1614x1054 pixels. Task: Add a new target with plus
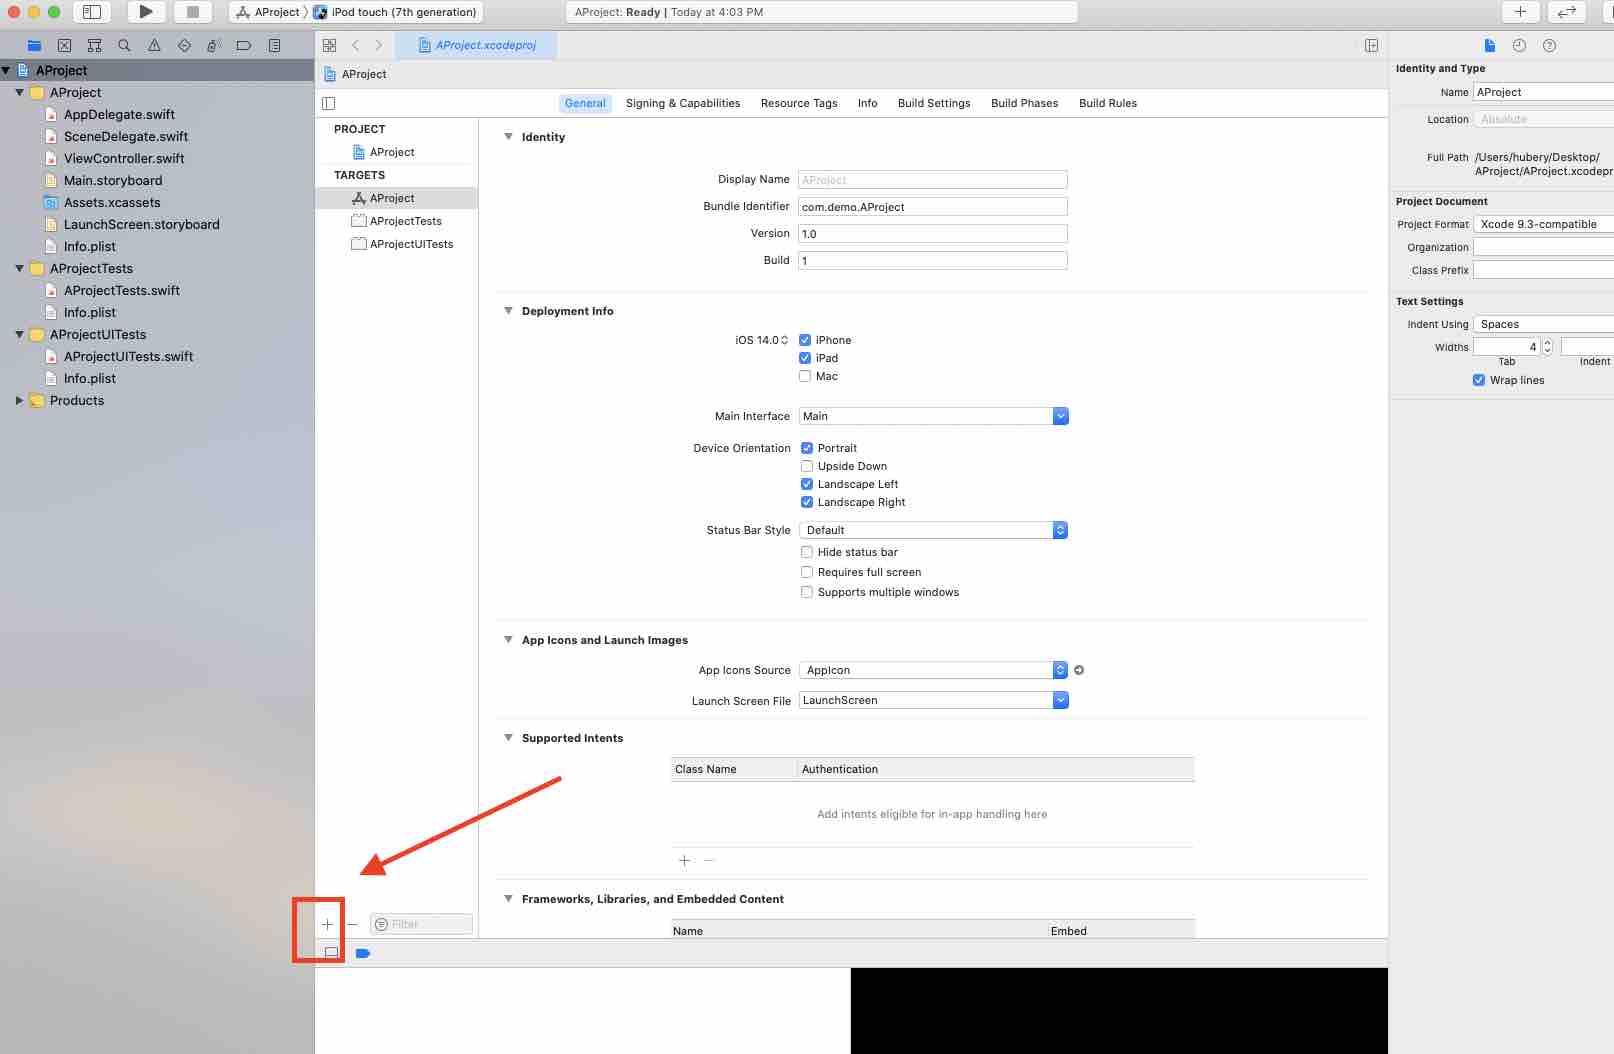[x=327, y=924]
